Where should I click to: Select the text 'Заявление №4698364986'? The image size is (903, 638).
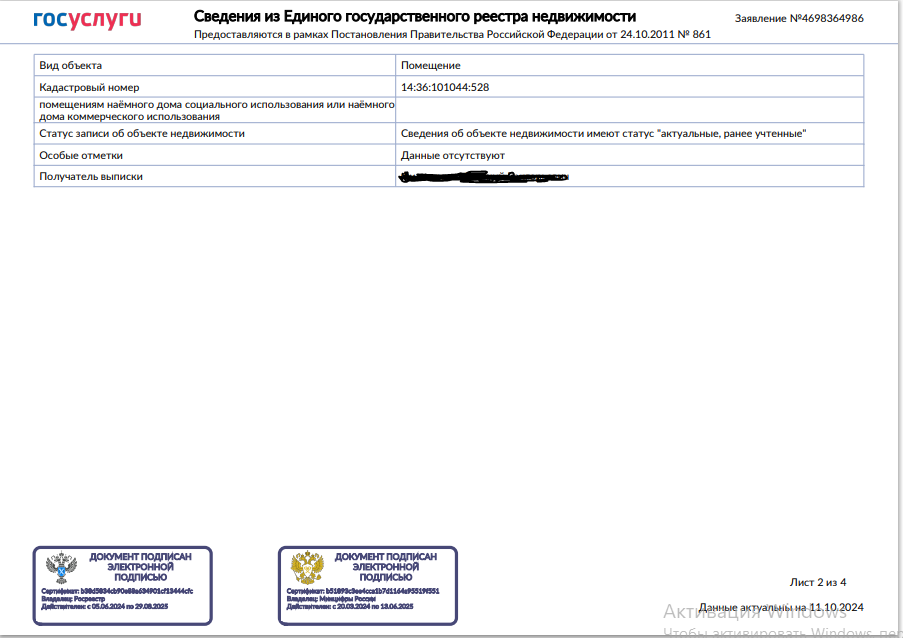click(799, 18)
